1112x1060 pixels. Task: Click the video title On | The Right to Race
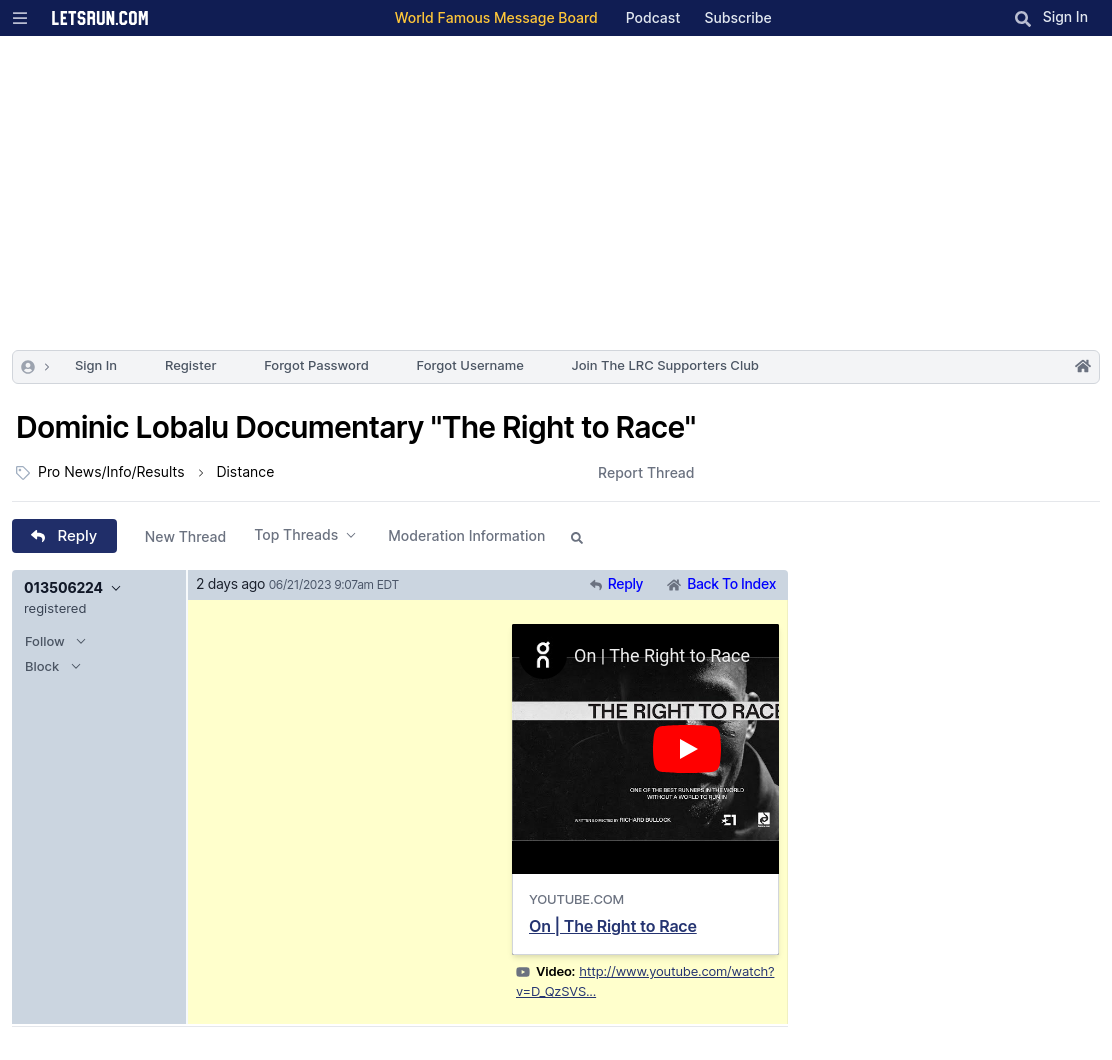(662, 656)
